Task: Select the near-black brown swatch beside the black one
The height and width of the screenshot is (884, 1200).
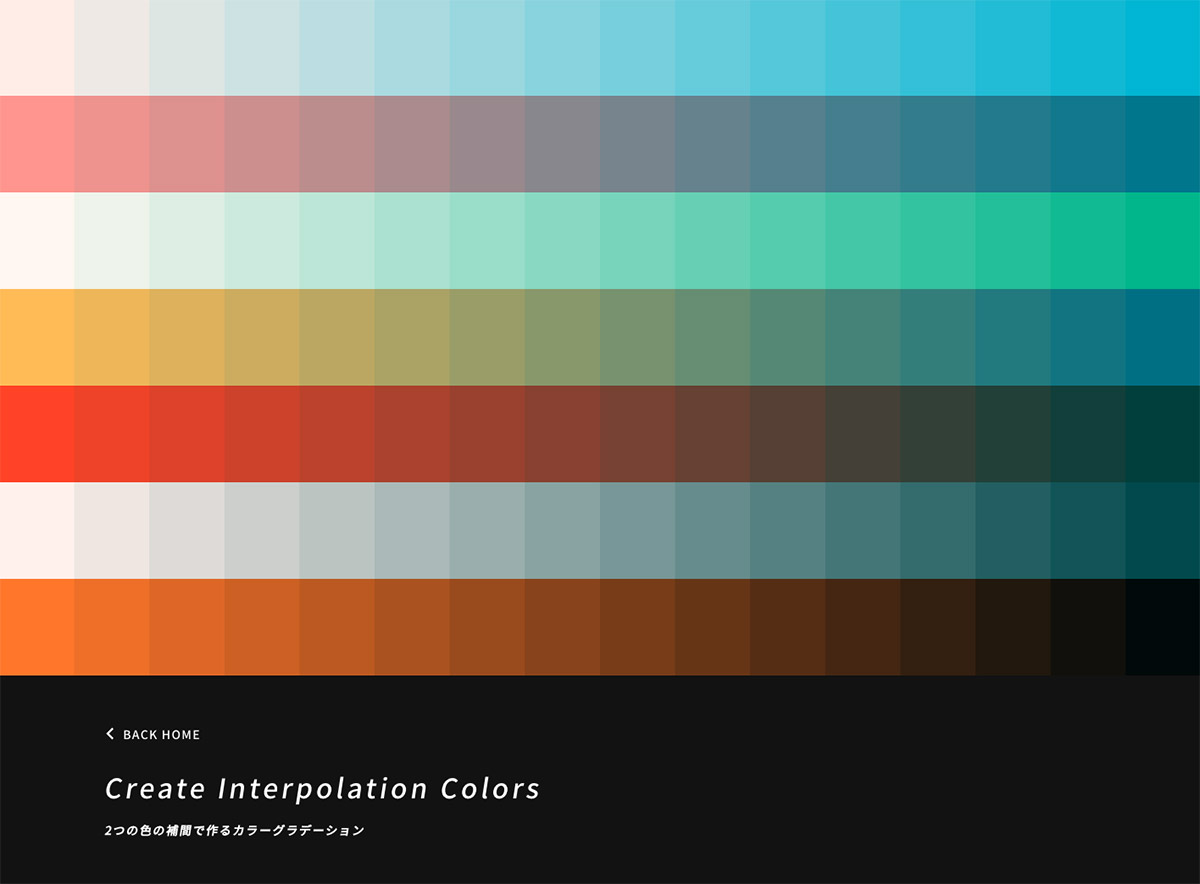Action: (x=1087, y=627)
